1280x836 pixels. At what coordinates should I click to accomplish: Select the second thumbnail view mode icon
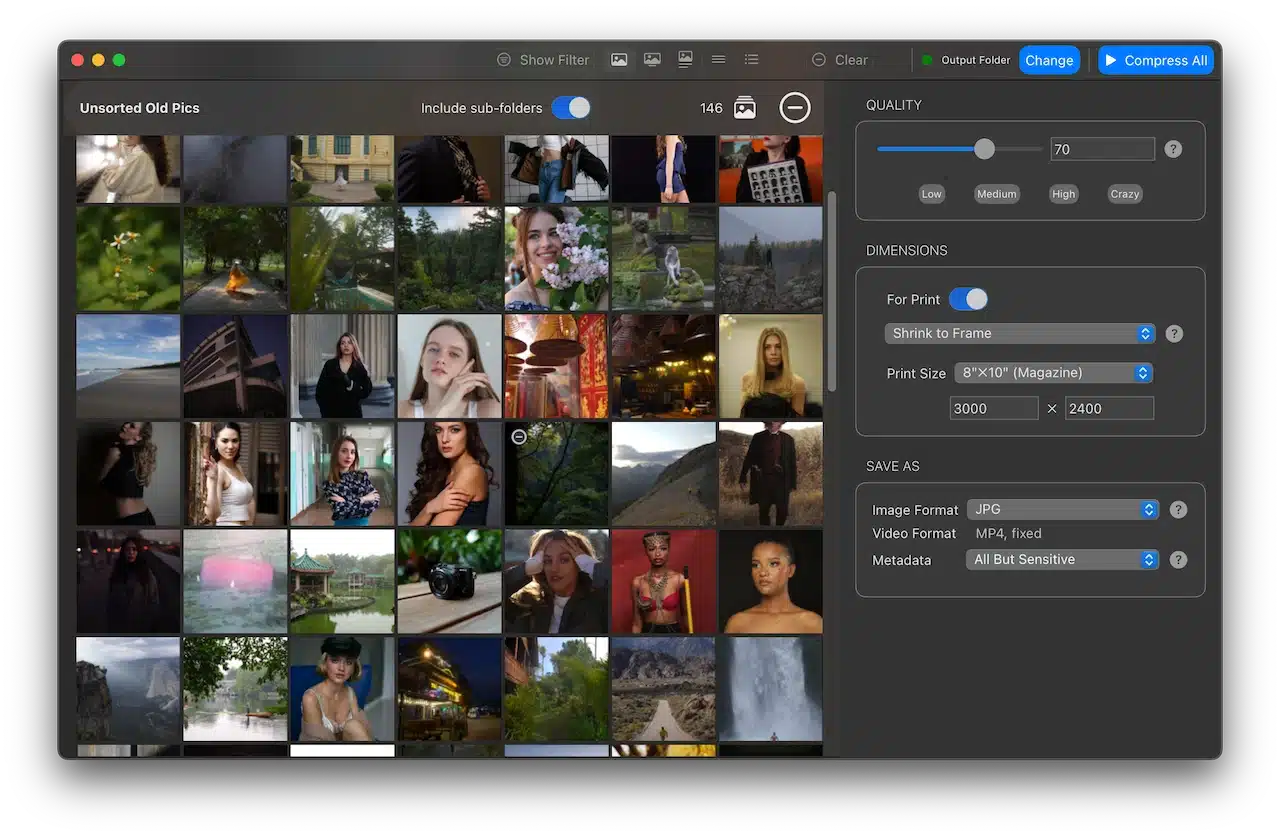(x=652, y=60)
